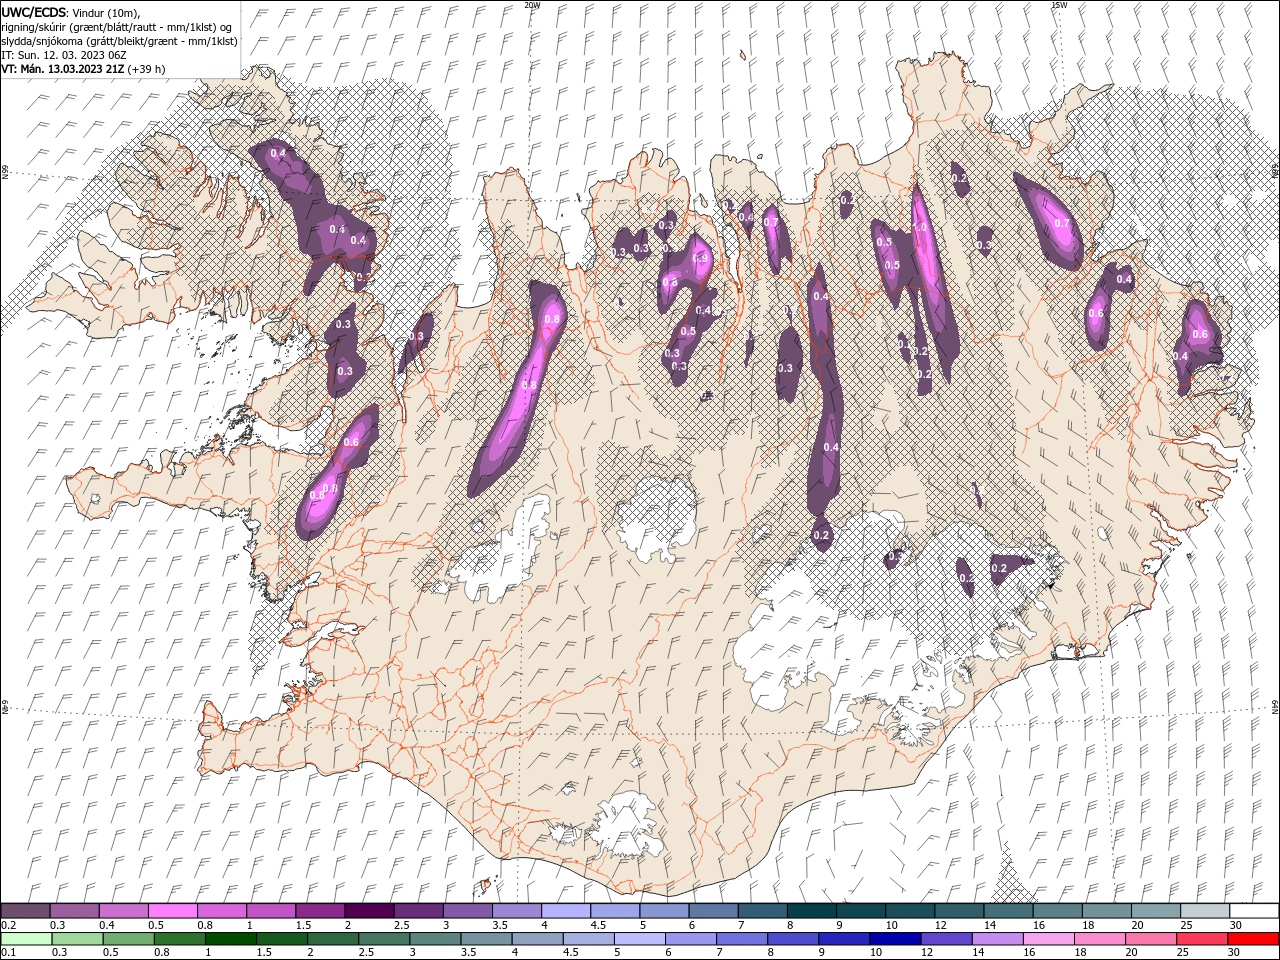Select the red-pink swatch between 25 and 30
This screenshot has height=960, width=1280.
(x=1203, y=939)
